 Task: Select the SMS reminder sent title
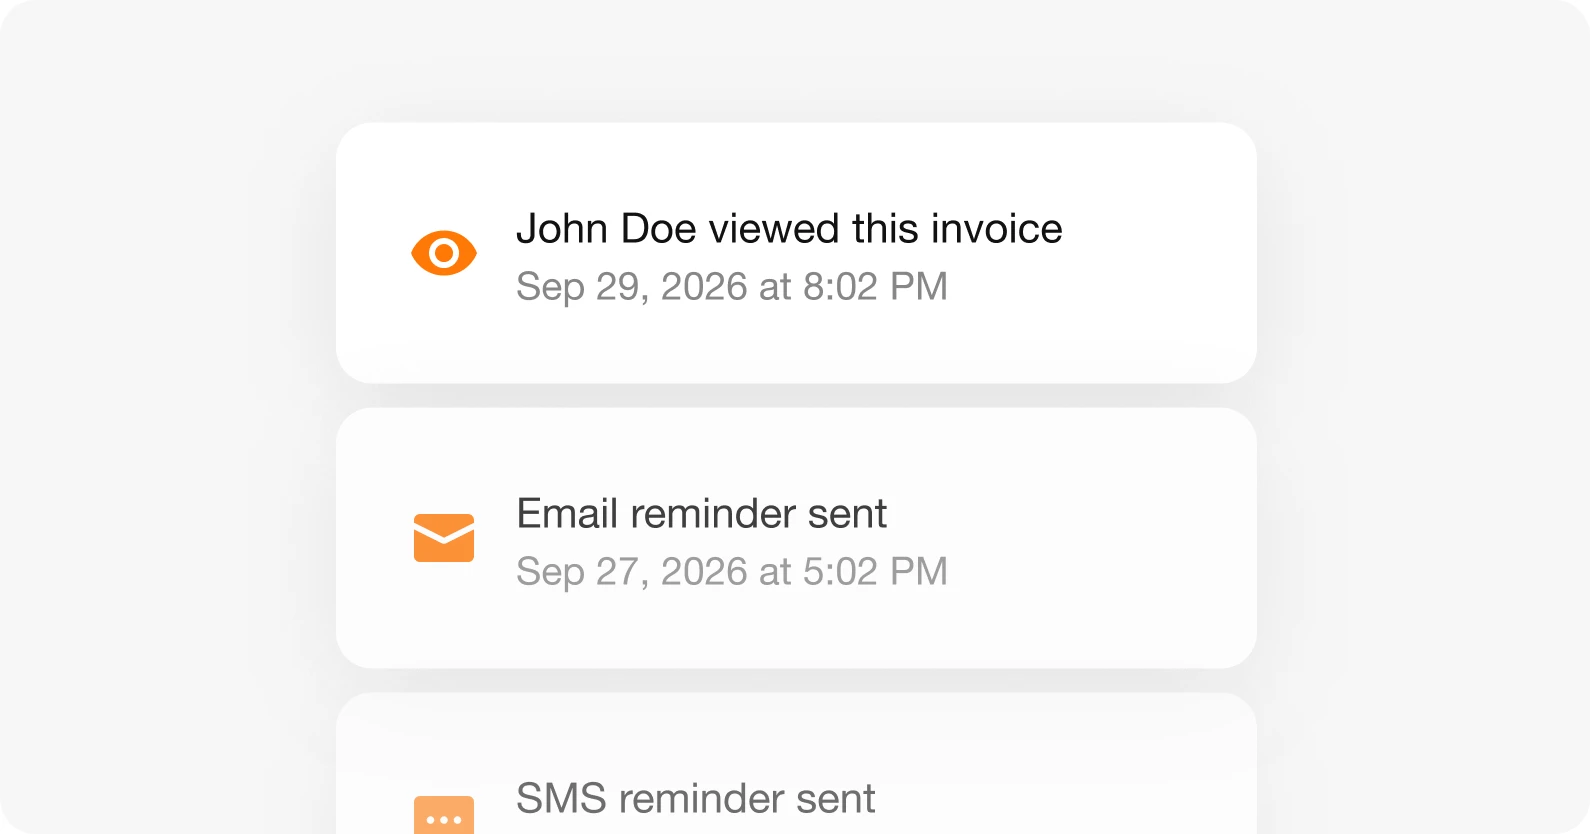(x=695, y=799)
